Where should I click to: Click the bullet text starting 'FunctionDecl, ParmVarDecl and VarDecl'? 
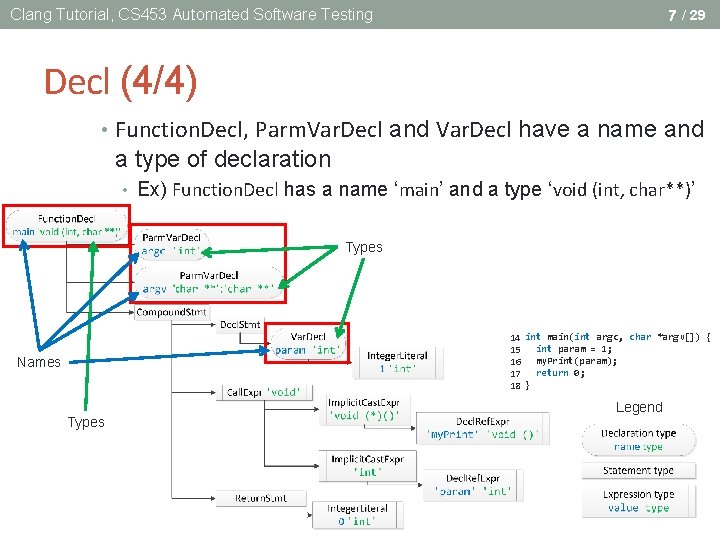410,144
